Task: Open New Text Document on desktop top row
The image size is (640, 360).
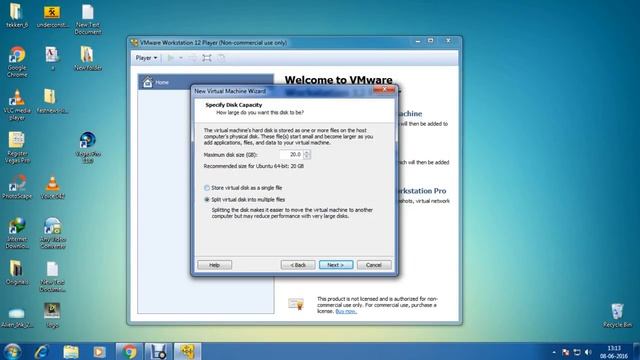Action: [x=88, y=19]
